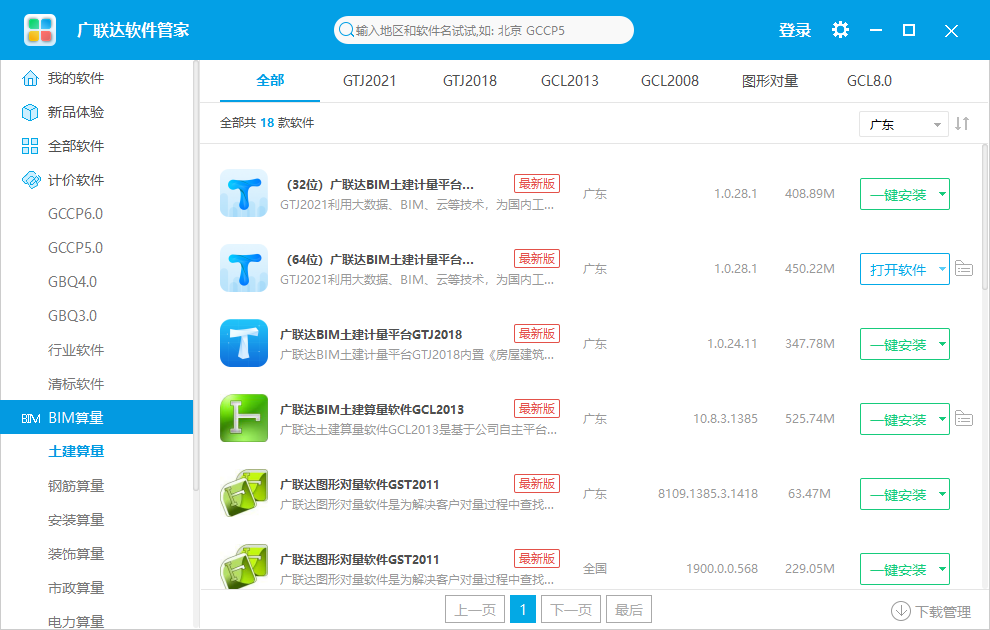Screen dimensions: 990x630
Task: Expand install options arrow for (32位) GTJ2021
Action: tap(942, 194)
